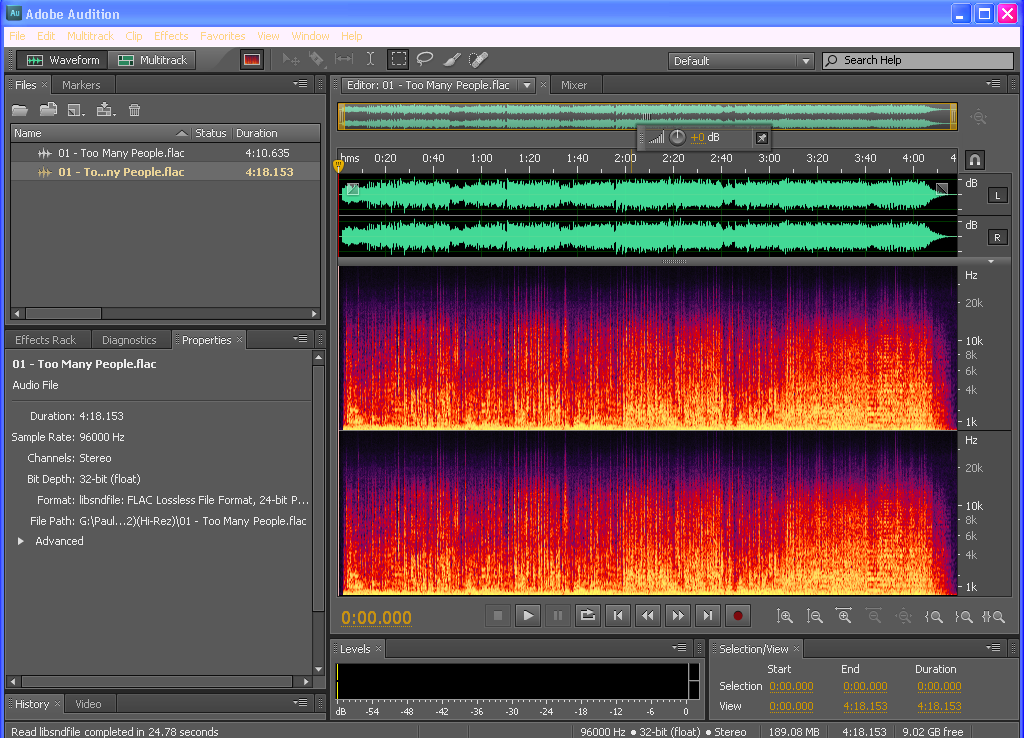Select the Razor tool
This screenshot has width=1024, height=738.
click(317, 60)
